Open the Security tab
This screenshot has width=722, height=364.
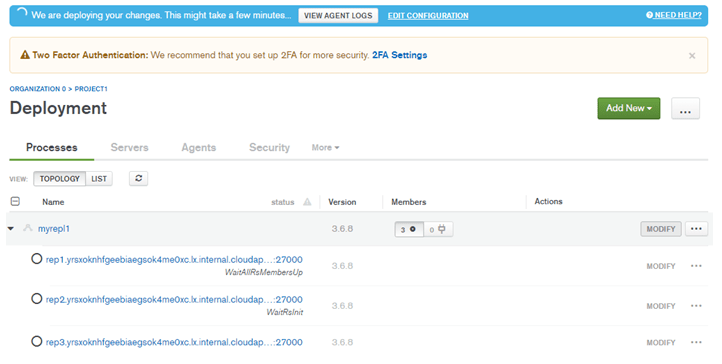pos(269,148)
